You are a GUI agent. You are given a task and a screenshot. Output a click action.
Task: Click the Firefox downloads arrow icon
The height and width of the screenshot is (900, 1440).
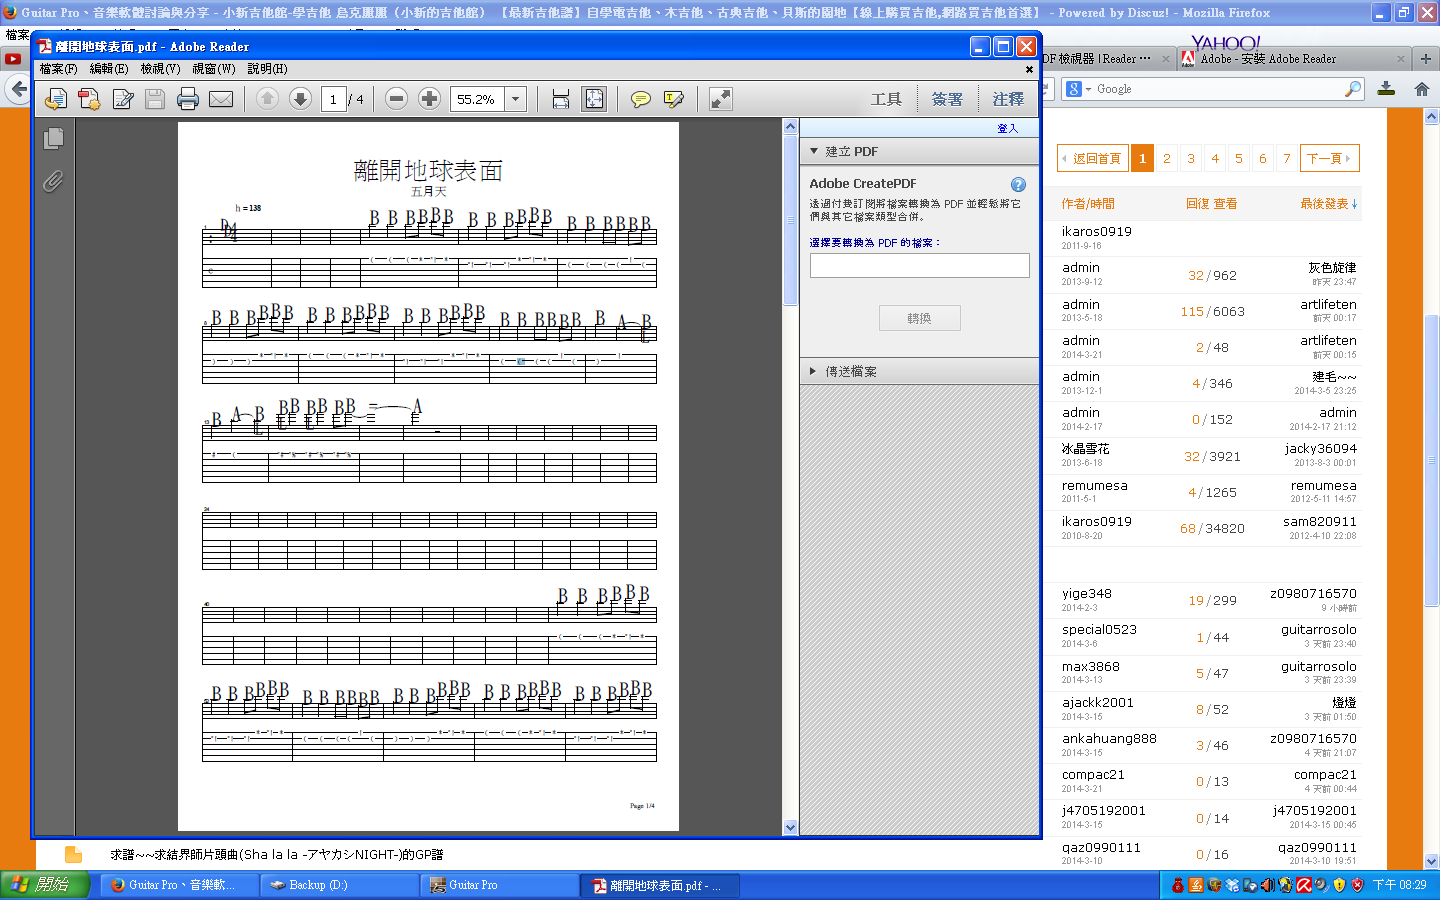point(1387,89)
